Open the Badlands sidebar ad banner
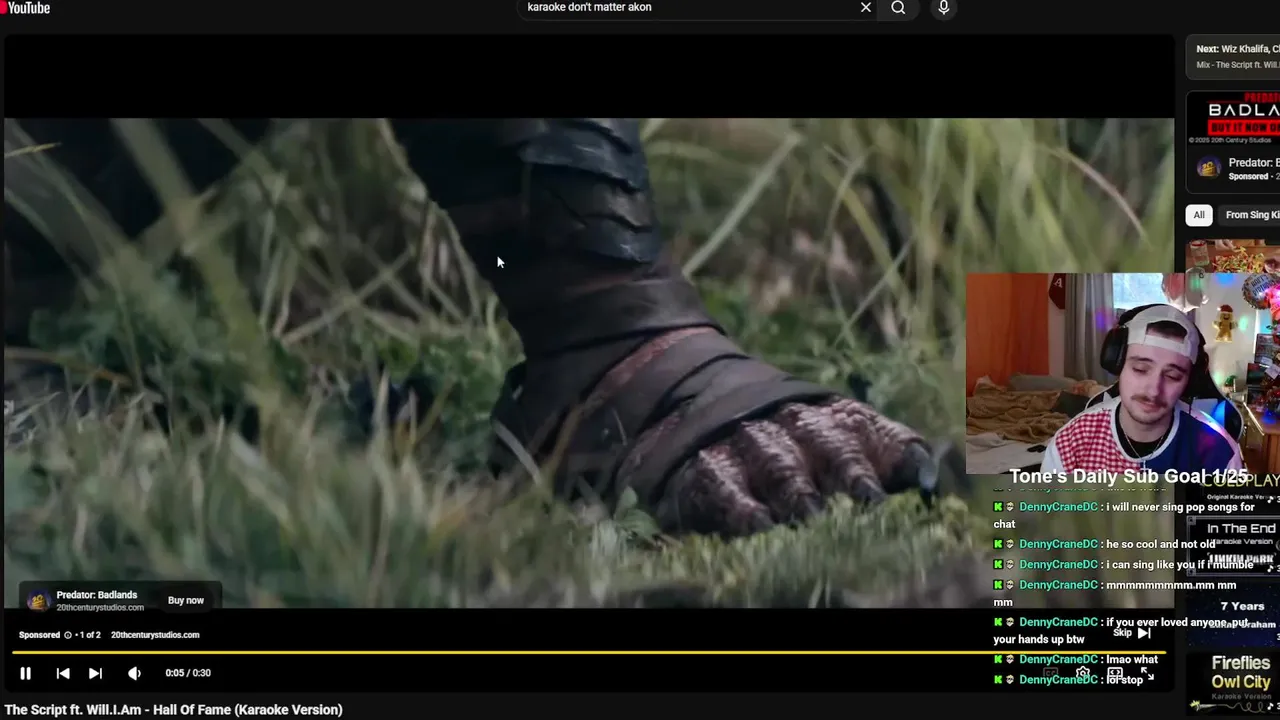Screen dimensions: 1280x720 coord(1233,118)
